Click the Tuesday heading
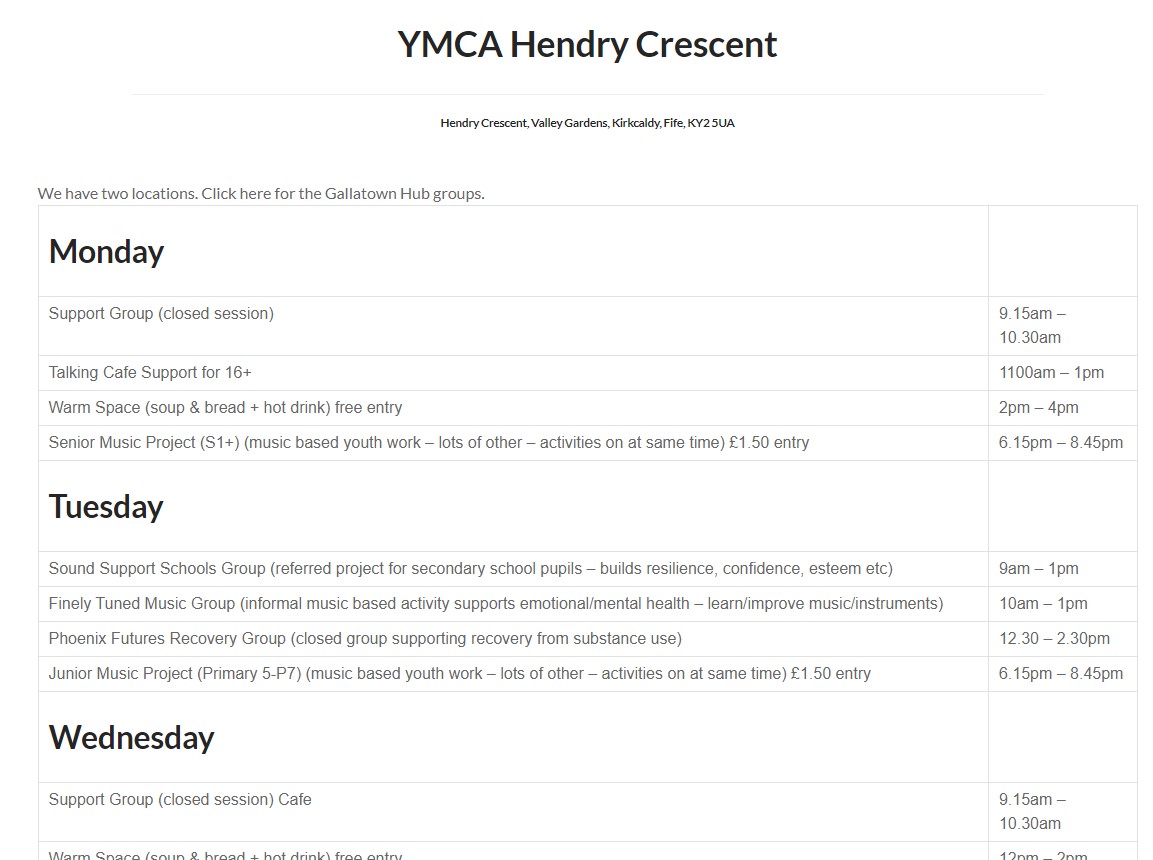This screenshot has height=860, width=1153. [x=106, y=507]
